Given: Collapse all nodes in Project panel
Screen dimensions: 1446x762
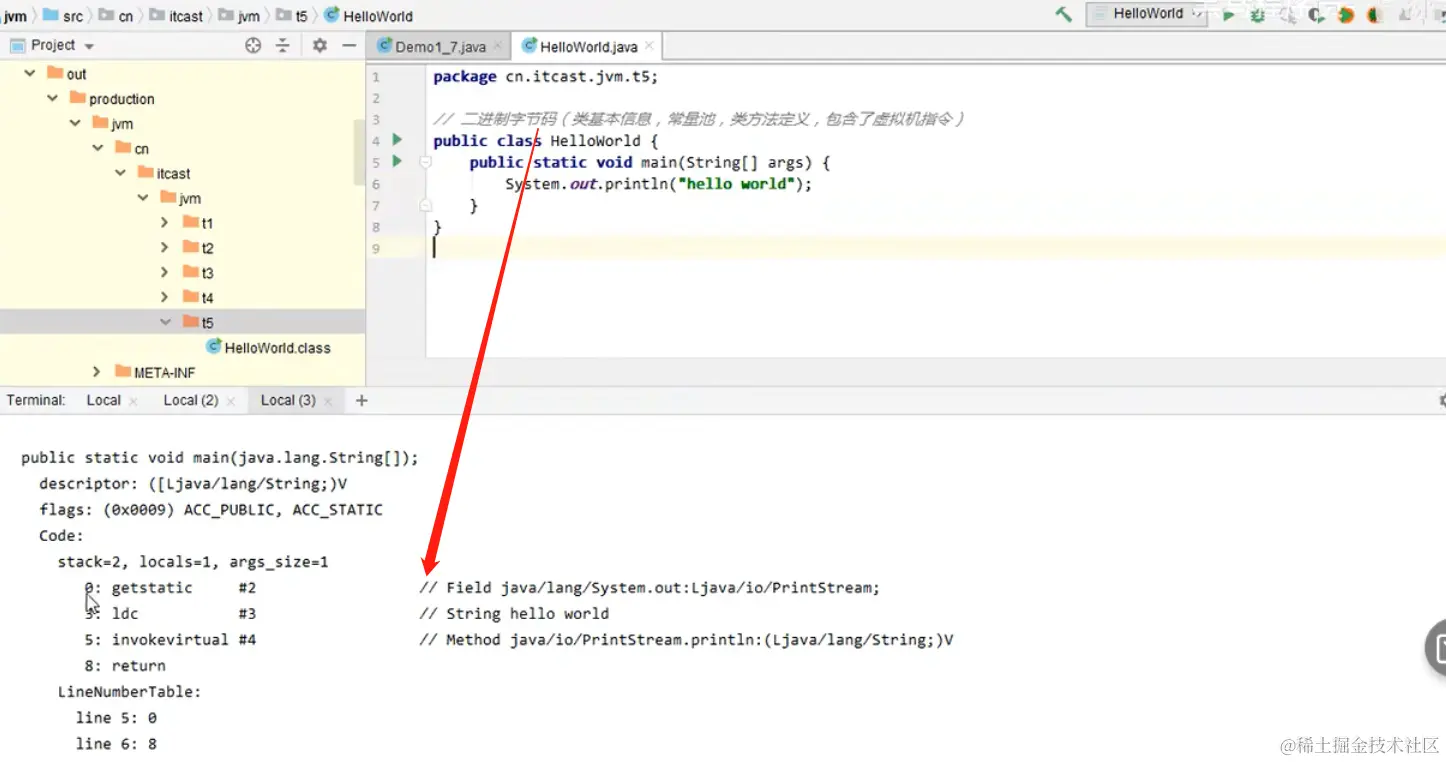Looking at the screenshot, I should tap(283, 45).
